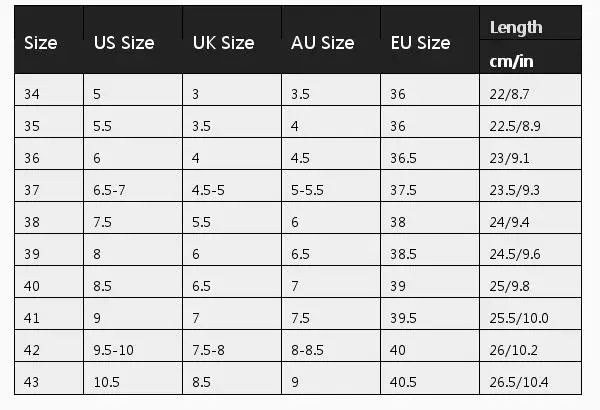Click the Length header cell
The image size is (600, 410).
click(x=530, y=23)
